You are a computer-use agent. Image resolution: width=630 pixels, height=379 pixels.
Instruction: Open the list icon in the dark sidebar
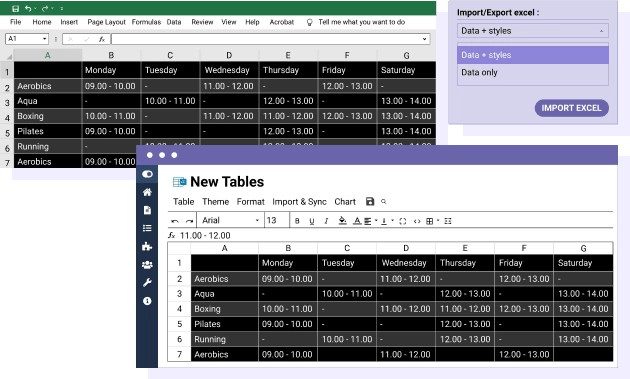pyautogui.click(x=147, y=228)
